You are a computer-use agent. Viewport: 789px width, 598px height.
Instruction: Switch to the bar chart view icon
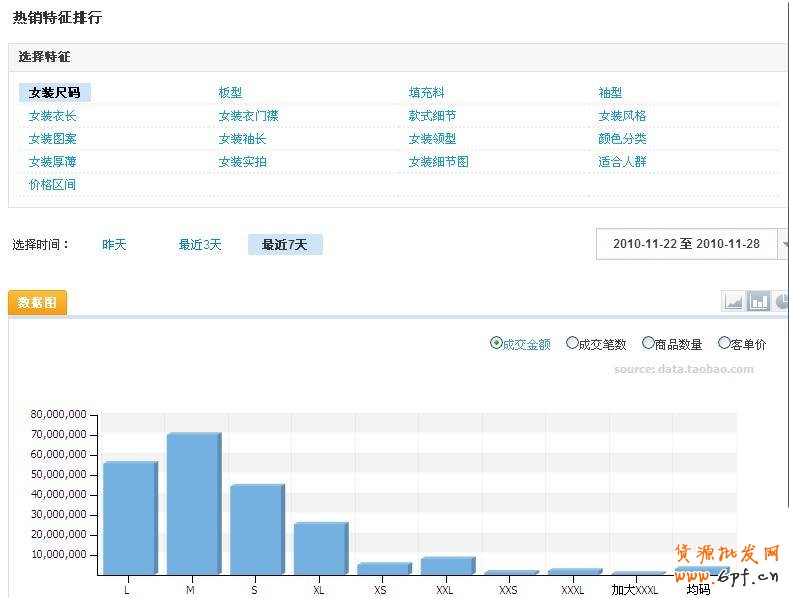[x=758, y=301]
